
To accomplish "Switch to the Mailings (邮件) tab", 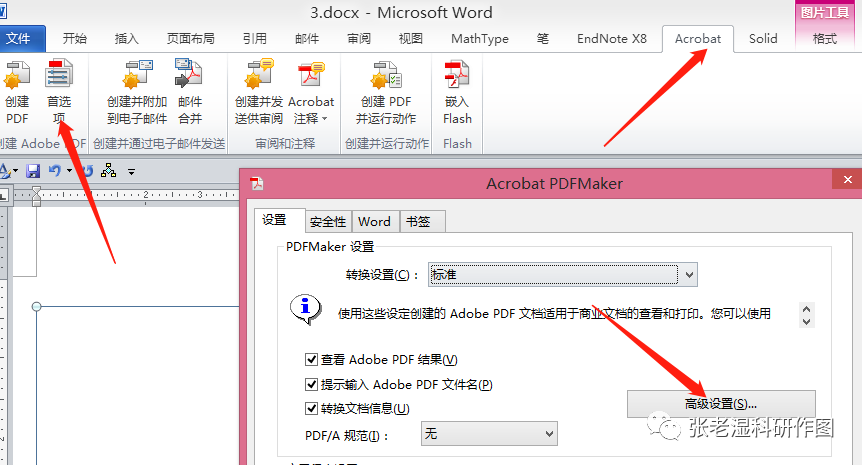I will (x=307, y=38).
